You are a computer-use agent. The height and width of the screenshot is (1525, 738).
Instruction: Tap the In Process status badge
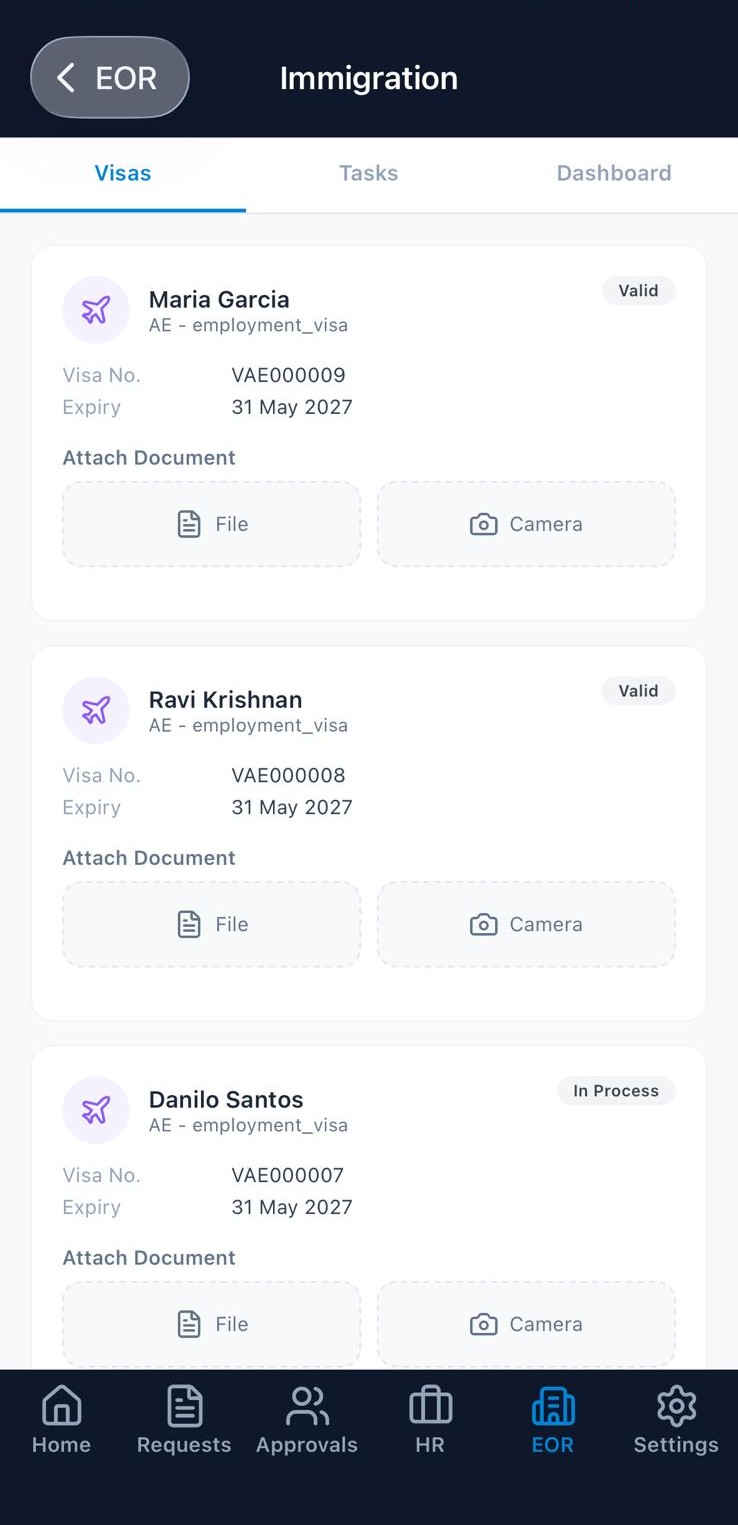click(x=616, y=1091)
